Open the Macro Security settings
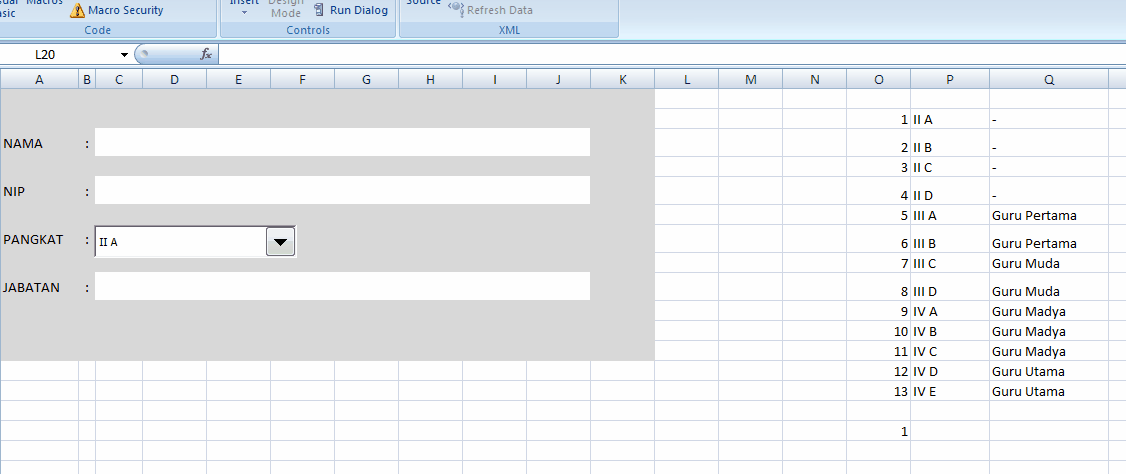This screenshot has height=474, width=1126. pyautogui.click(x=116, y=10)
